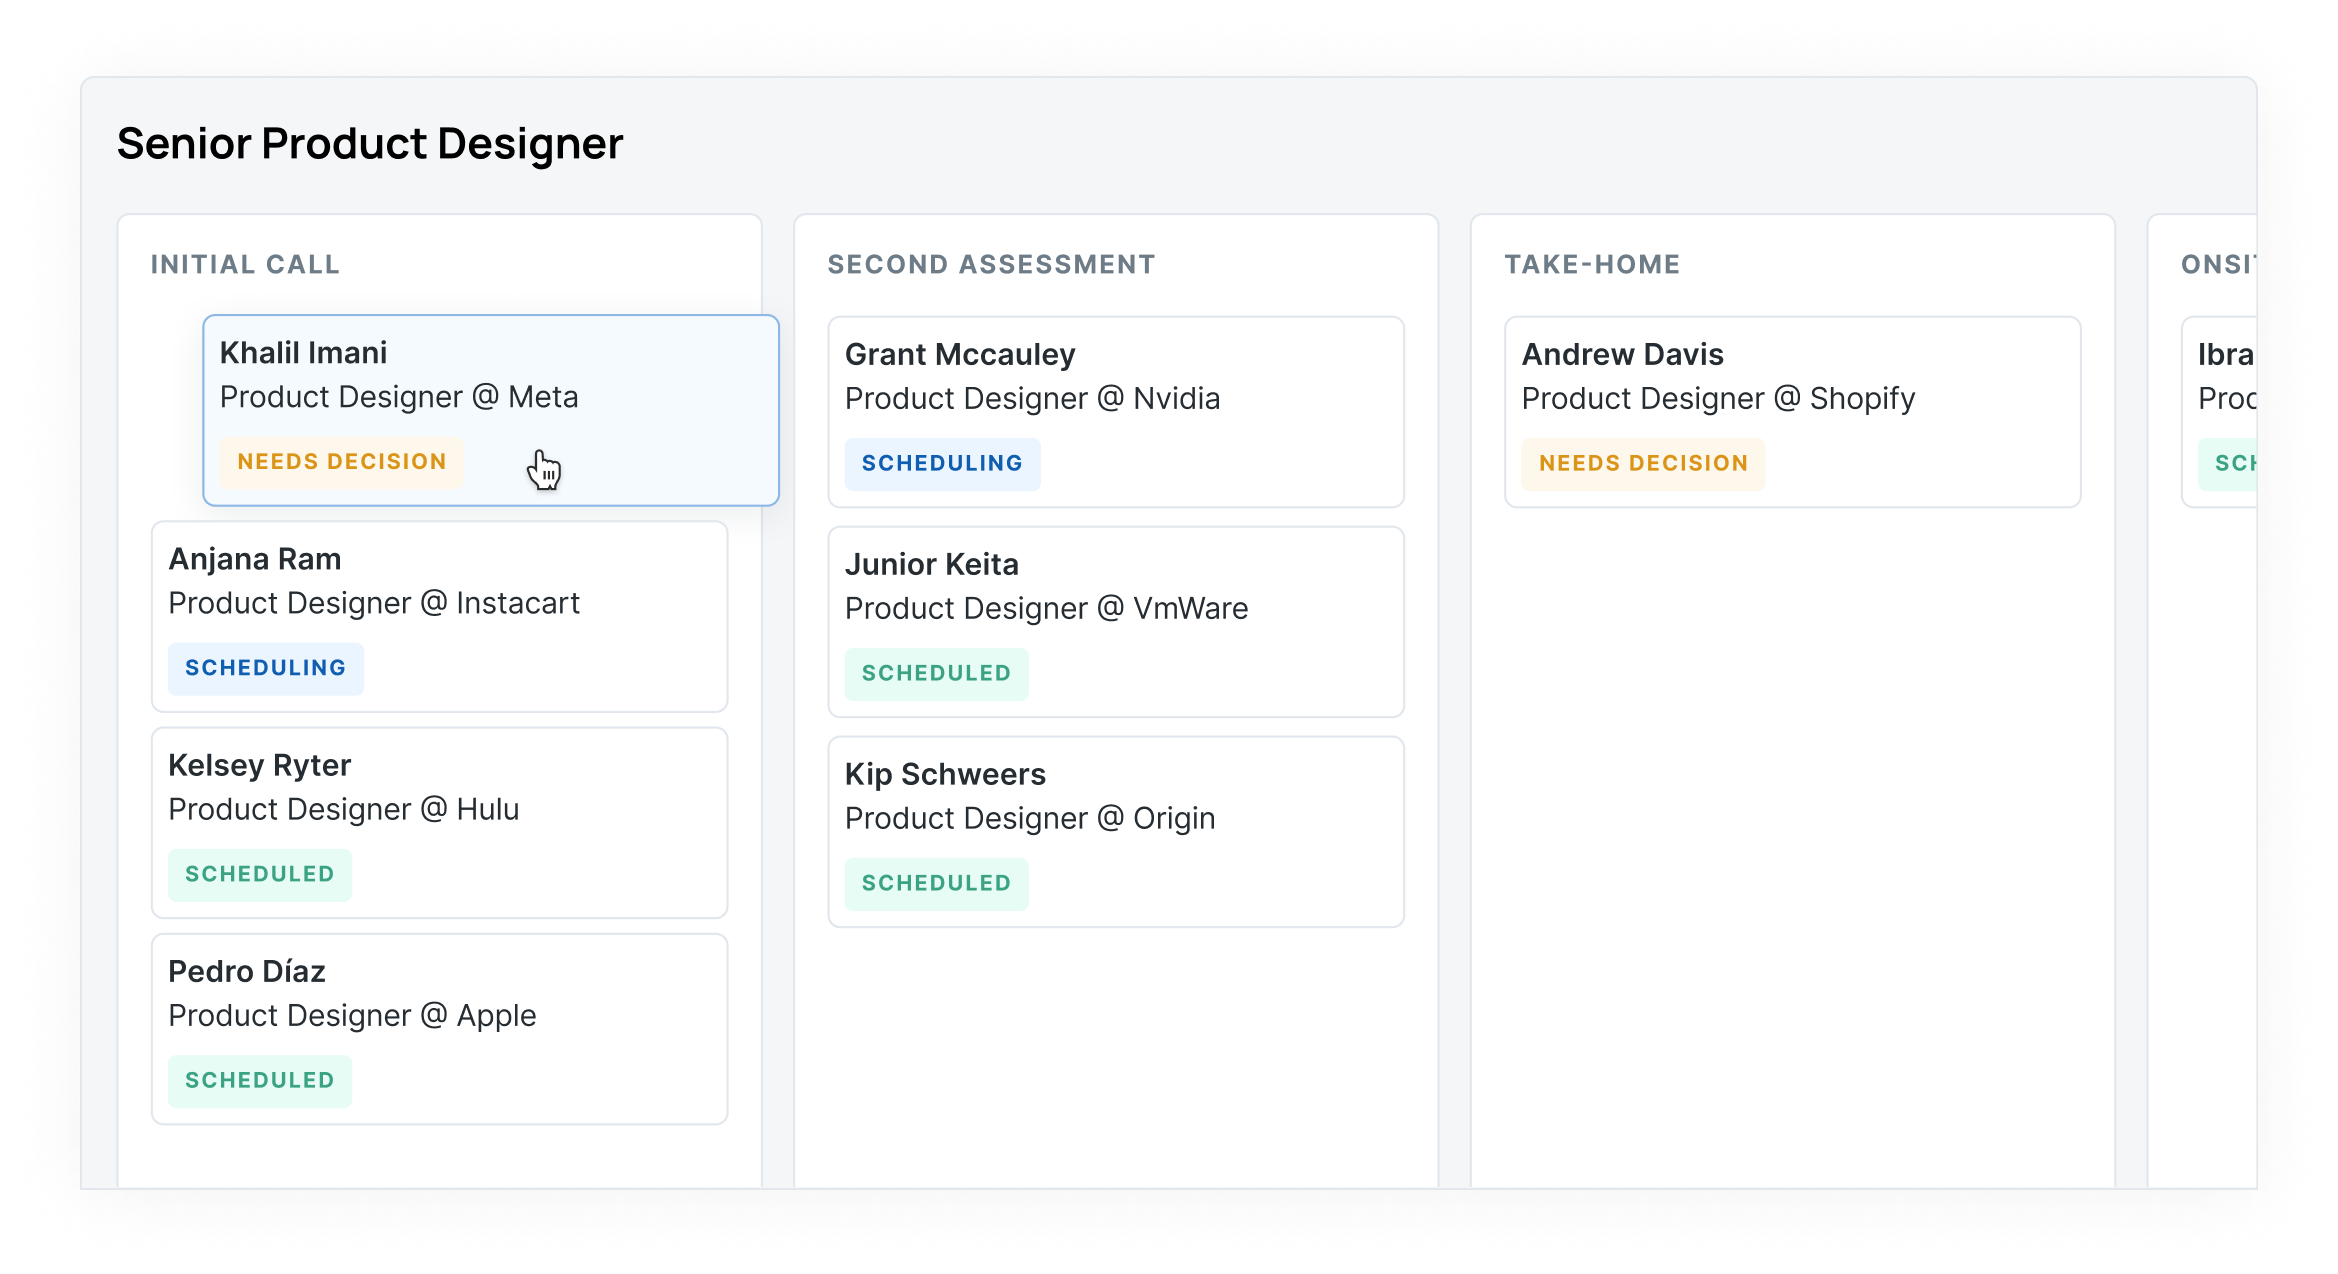Click the SCHEDULING badge on Anjana Ram
Screen dimensions: 2338x1274
tap(265, 667)
